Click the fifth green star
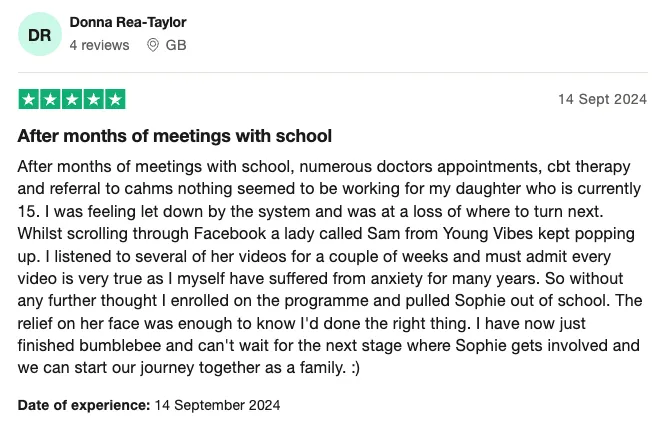This screenshot has width=662, height=427. click(x=115, y=99)
